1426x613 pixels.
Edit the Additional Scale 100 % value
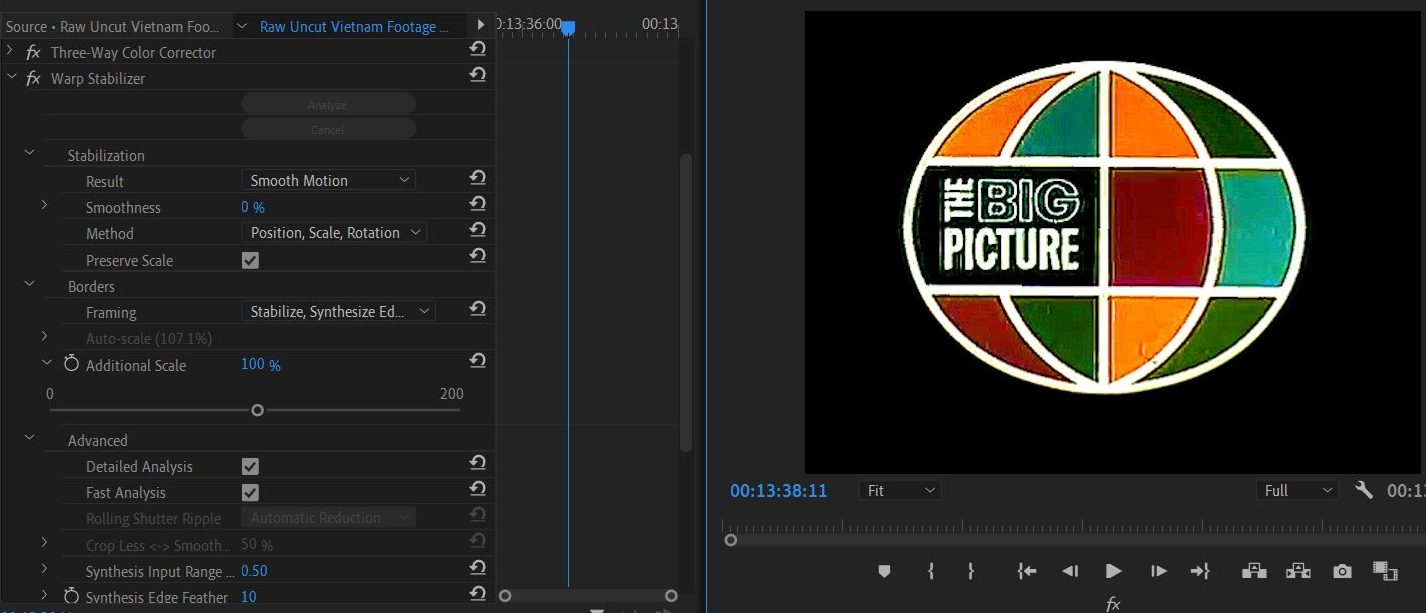261,364
